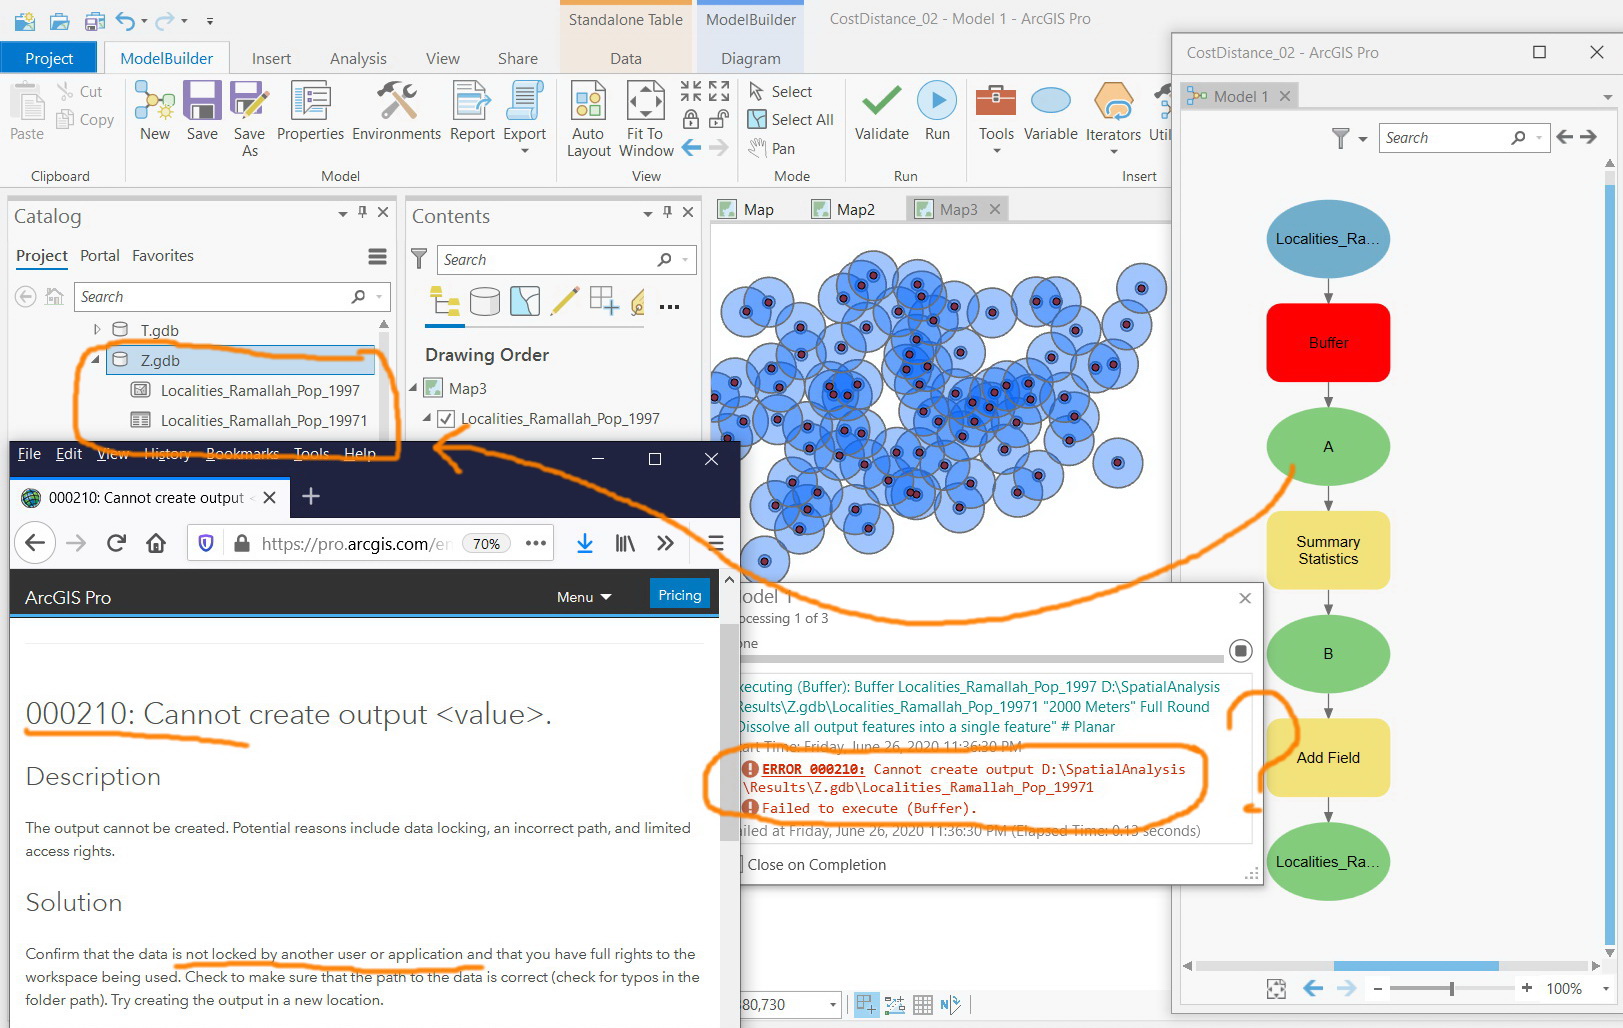Image resolution: width=1623 pixels, height=1028 pixels.
Task: Open the Catalog pane options dropdown
Action: tap(343, 213)
